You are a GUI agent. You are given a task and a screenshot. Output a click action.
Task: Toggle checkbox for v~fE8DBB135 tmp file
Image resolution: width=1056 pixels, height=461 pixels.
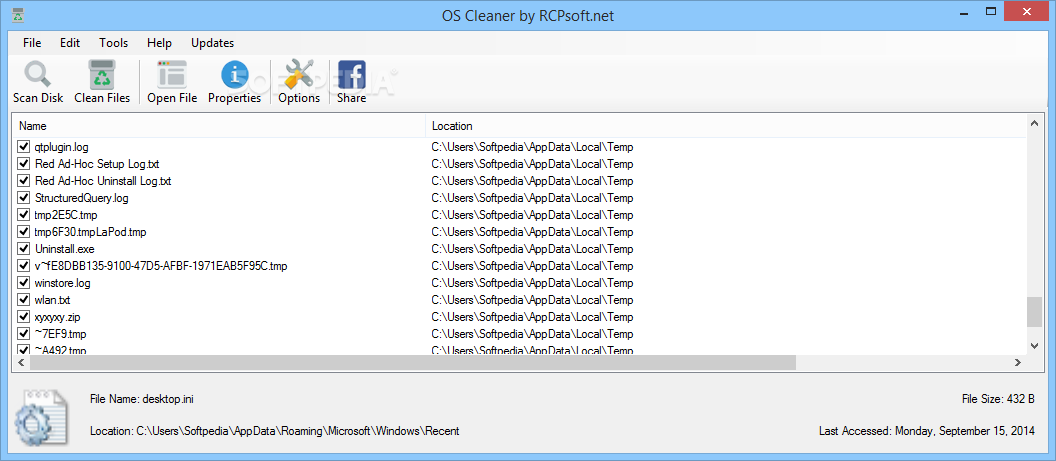24,266
